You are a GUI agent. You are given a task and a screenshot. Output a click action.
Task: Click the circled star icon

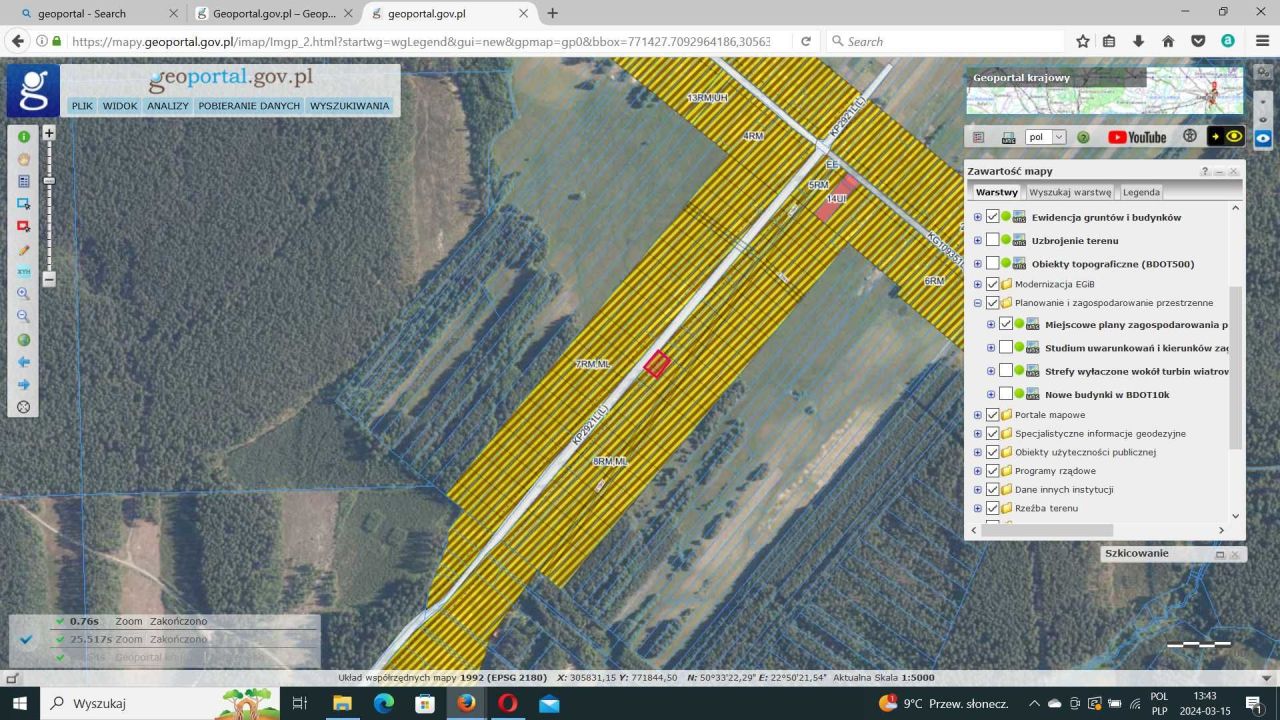coord(1189,136)
